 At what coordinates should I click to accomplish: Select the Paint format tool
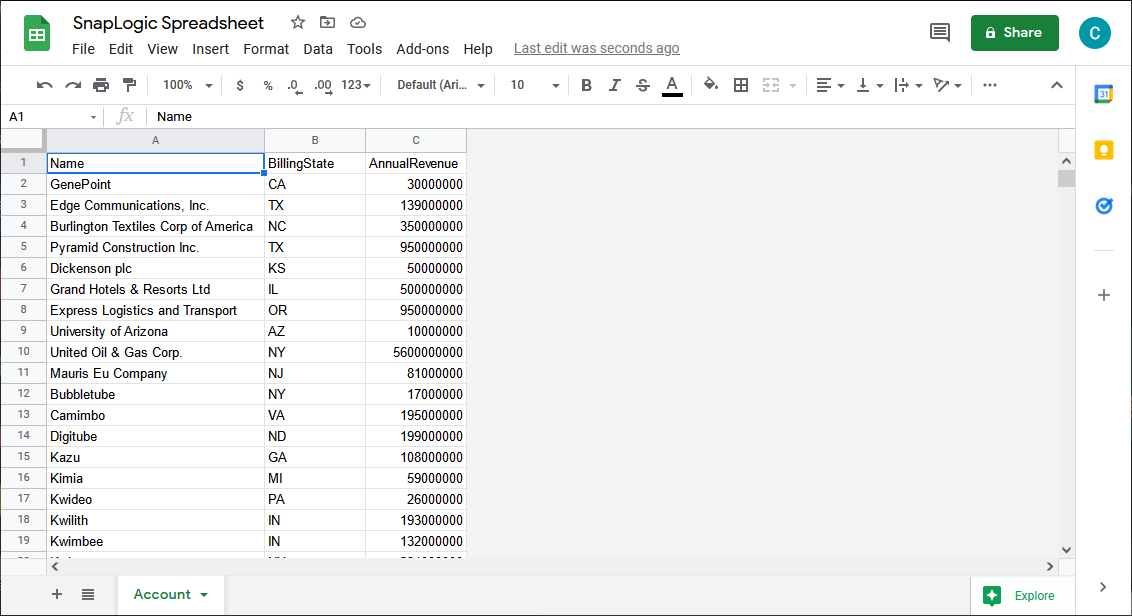click(129, 85)
